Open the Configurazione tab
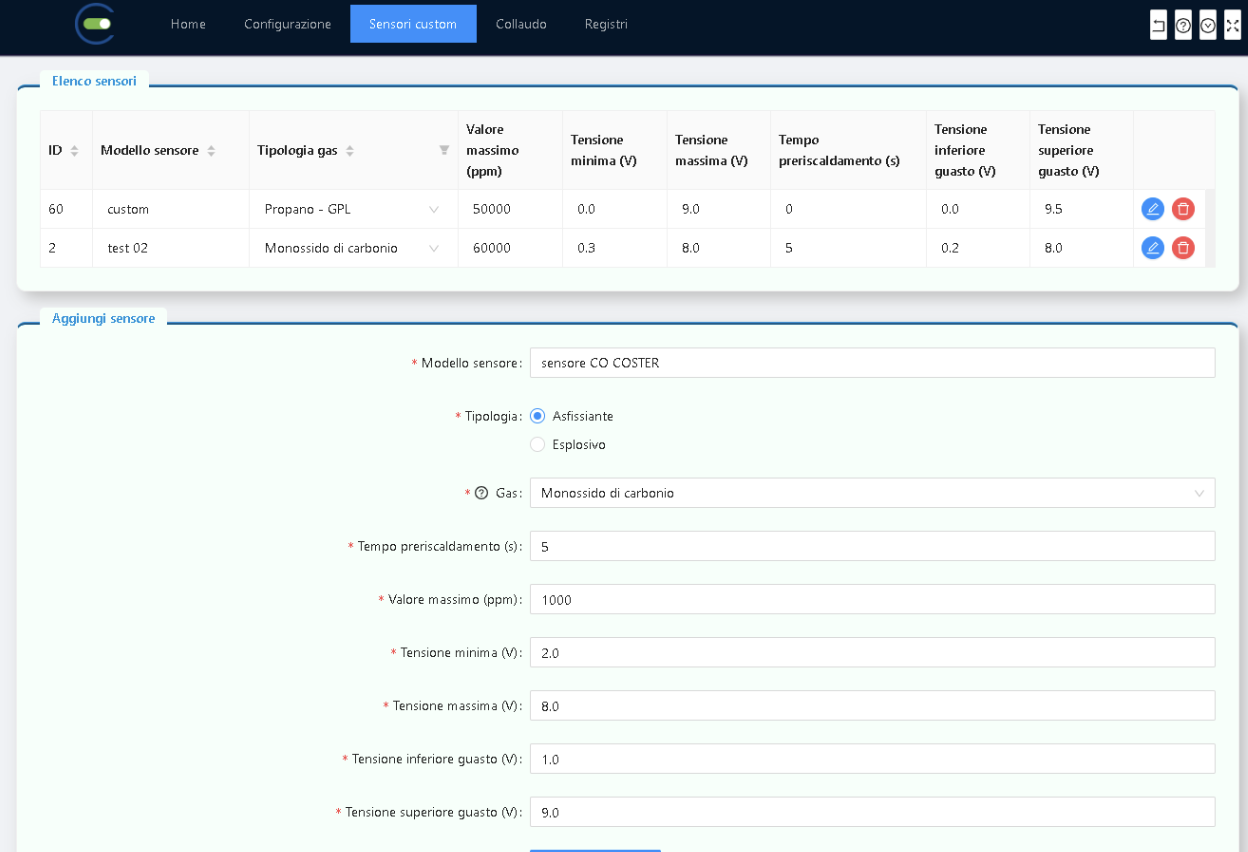Viewport: 1248px width, 852px height. pyautogui.click(x=288, y=24)
